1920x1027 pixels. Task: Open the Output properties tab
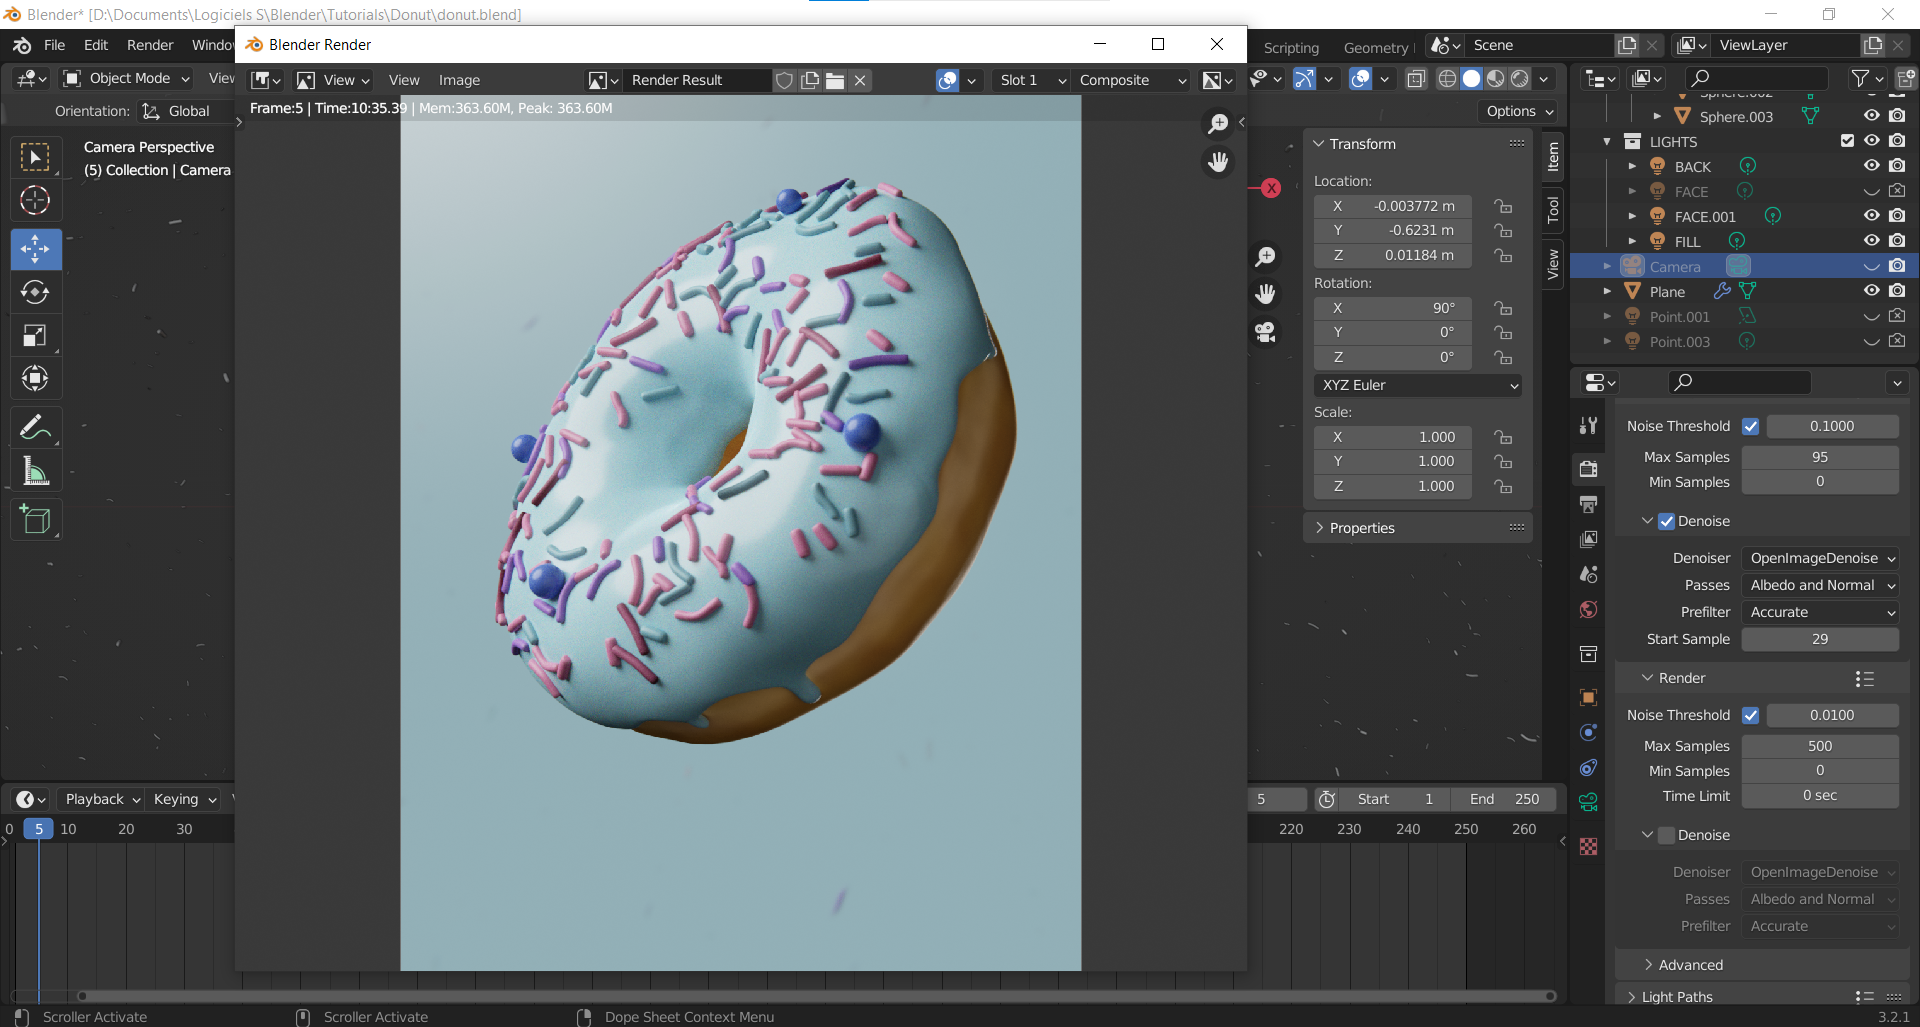click(1588, 503)
